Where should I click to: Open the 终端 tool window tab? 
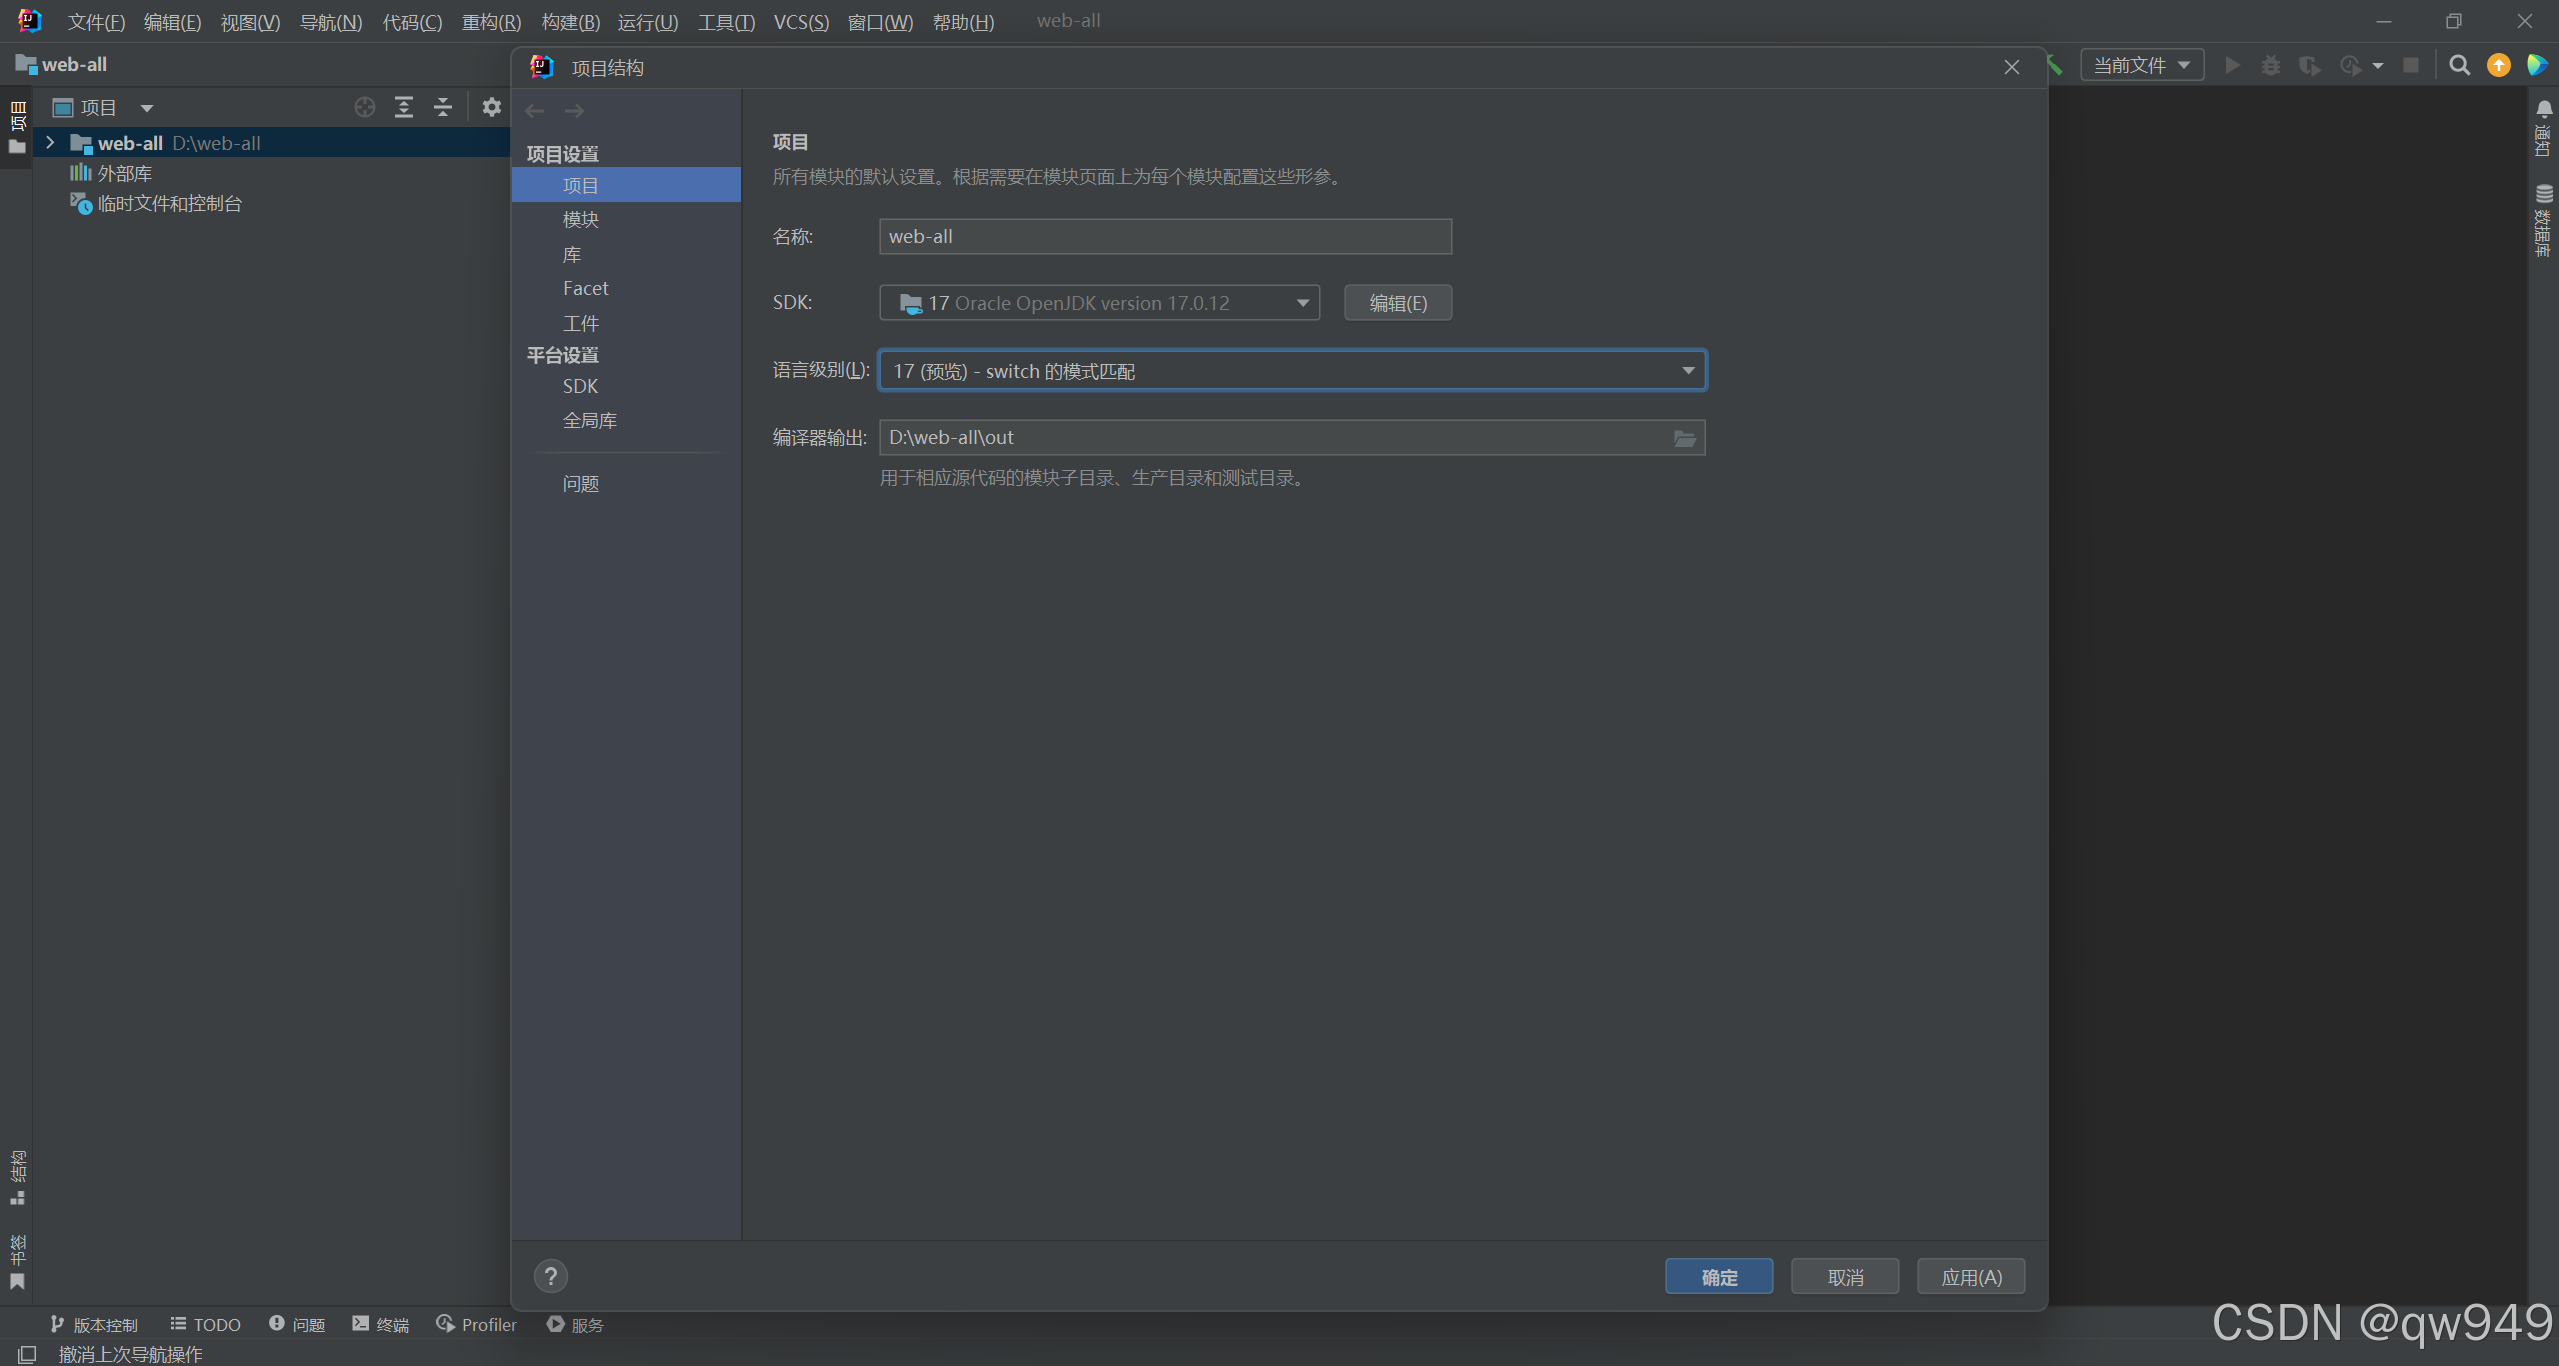click(x=381, y=1324)
